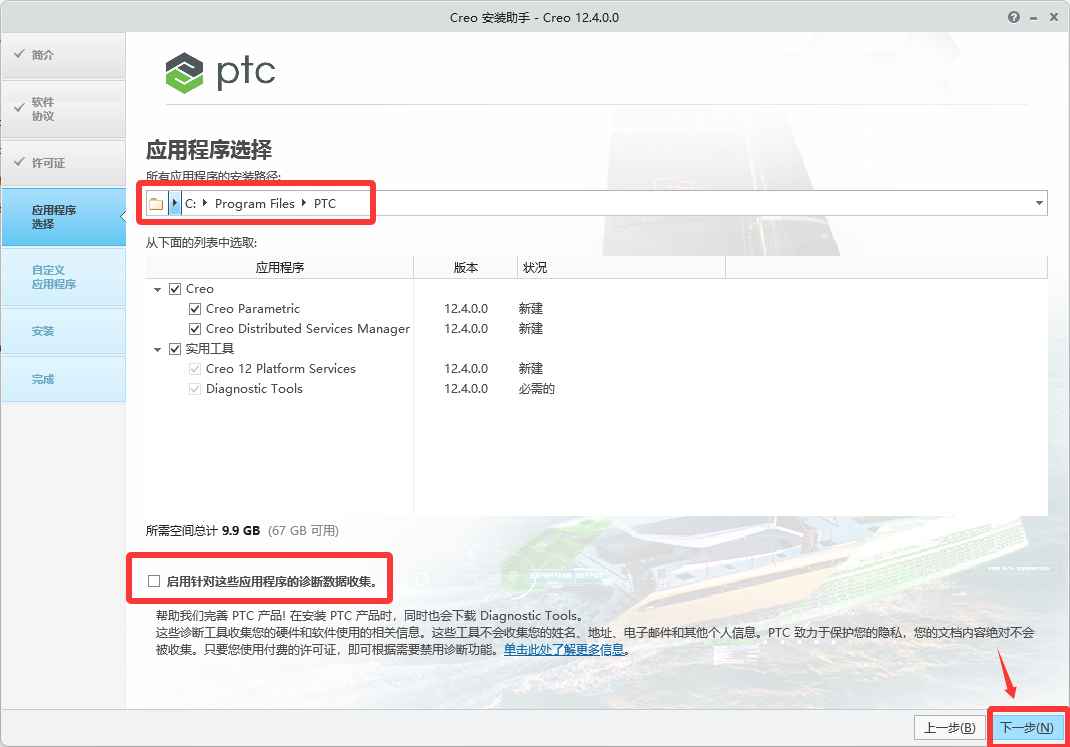Uncheck the top-level Creo checkbox
The width and height of the screenshot is (1070, 747).
coord(175,288)
